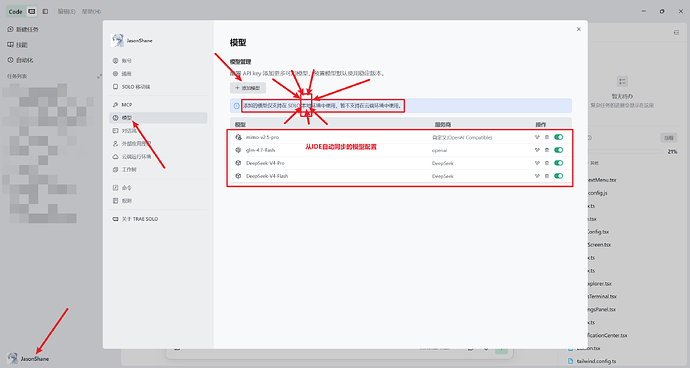Screen dimensions: 690x368
Task: Open the 账号 settings section
Action: coord(158,61)
